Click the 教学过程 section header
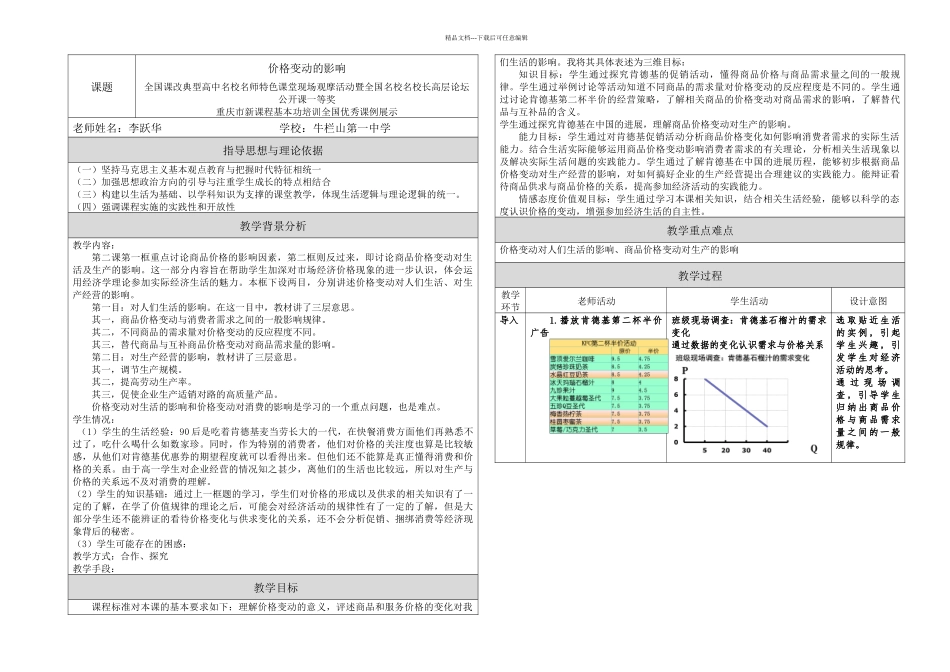This screenshot has height=672, width=950. tap(700, 276)
